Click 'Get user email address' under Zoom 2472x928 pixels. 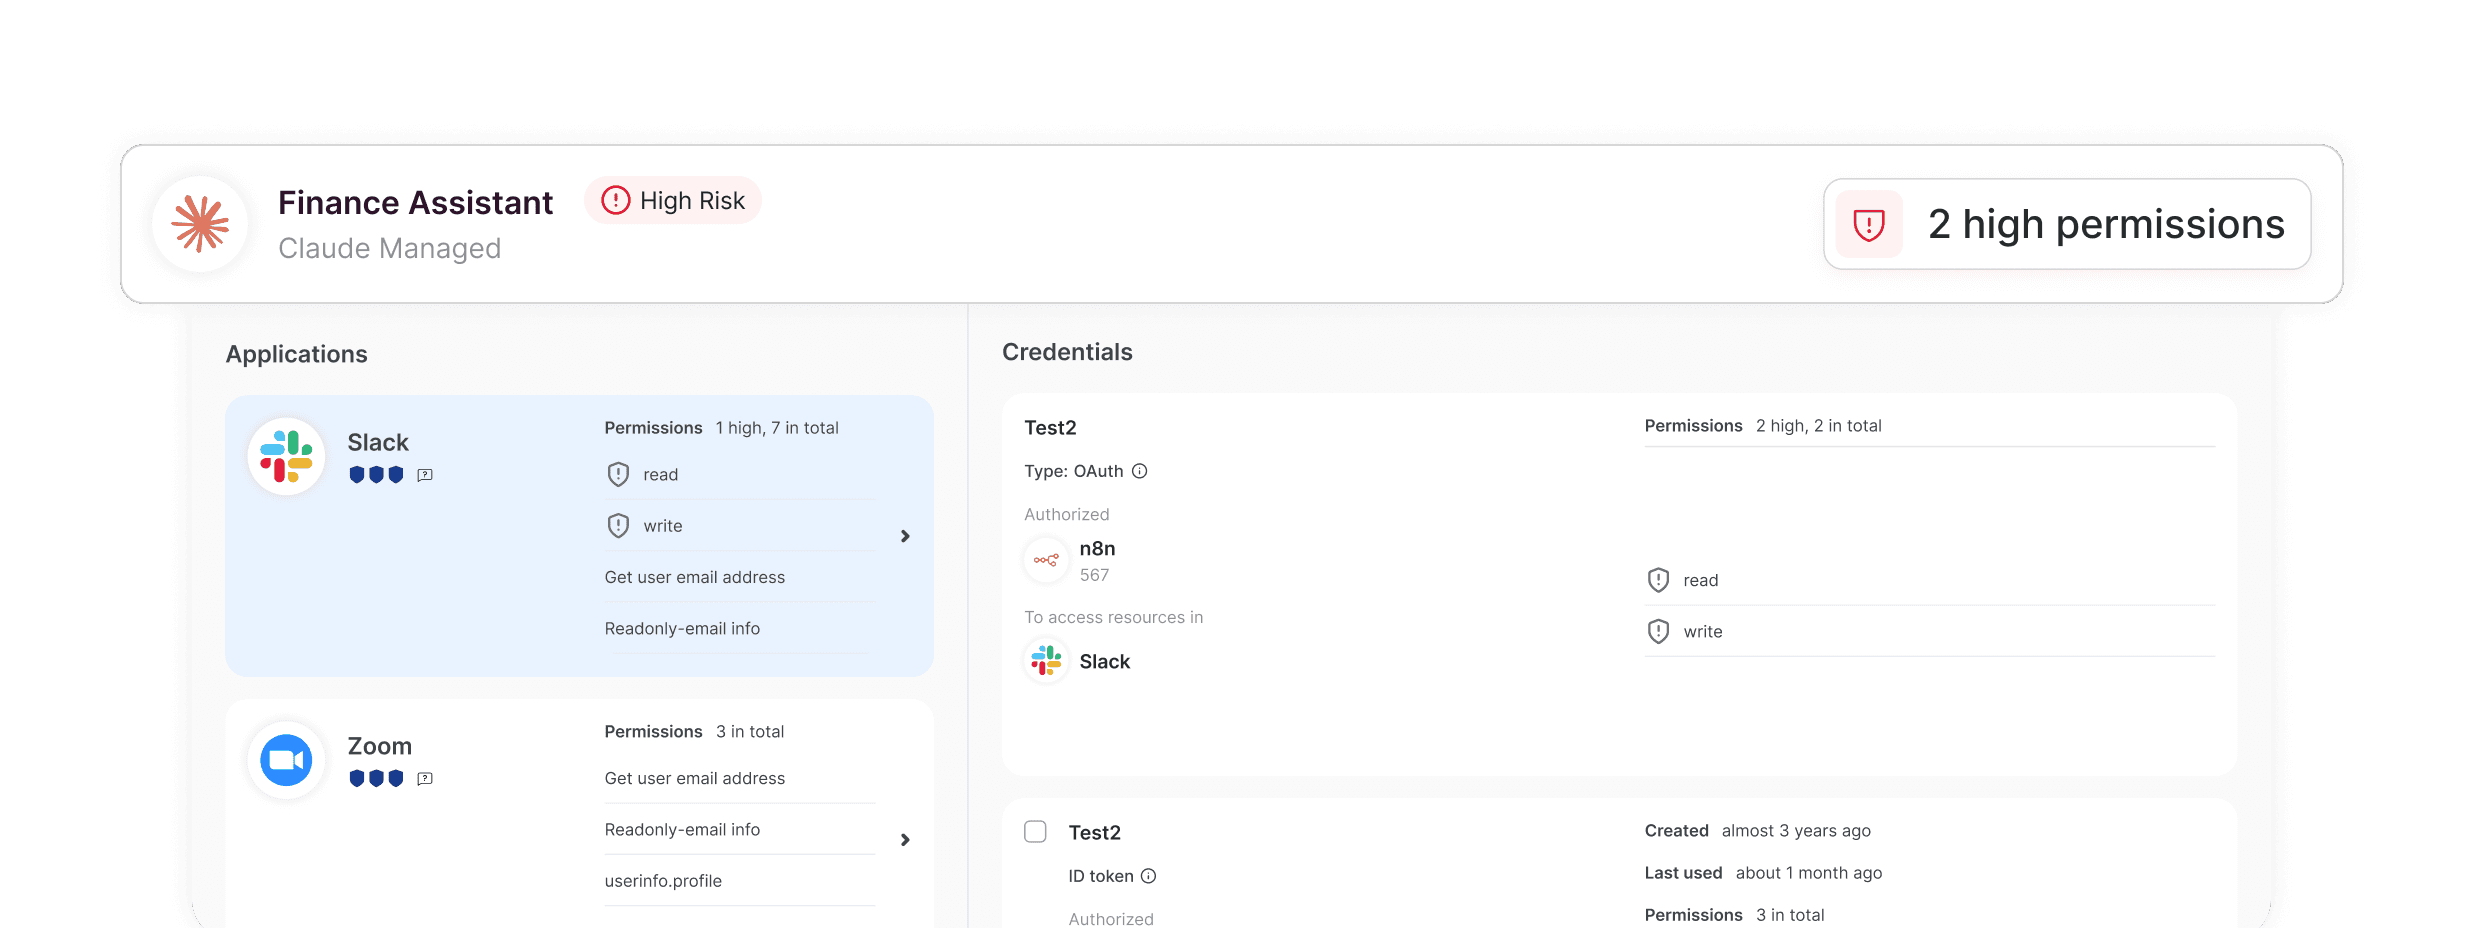(x=695, y=778)
